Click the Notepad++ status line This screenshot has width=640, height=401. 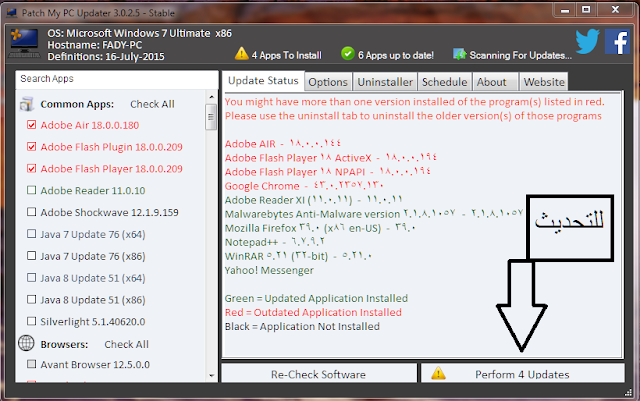pyautogui.click(x=275, y=242)
